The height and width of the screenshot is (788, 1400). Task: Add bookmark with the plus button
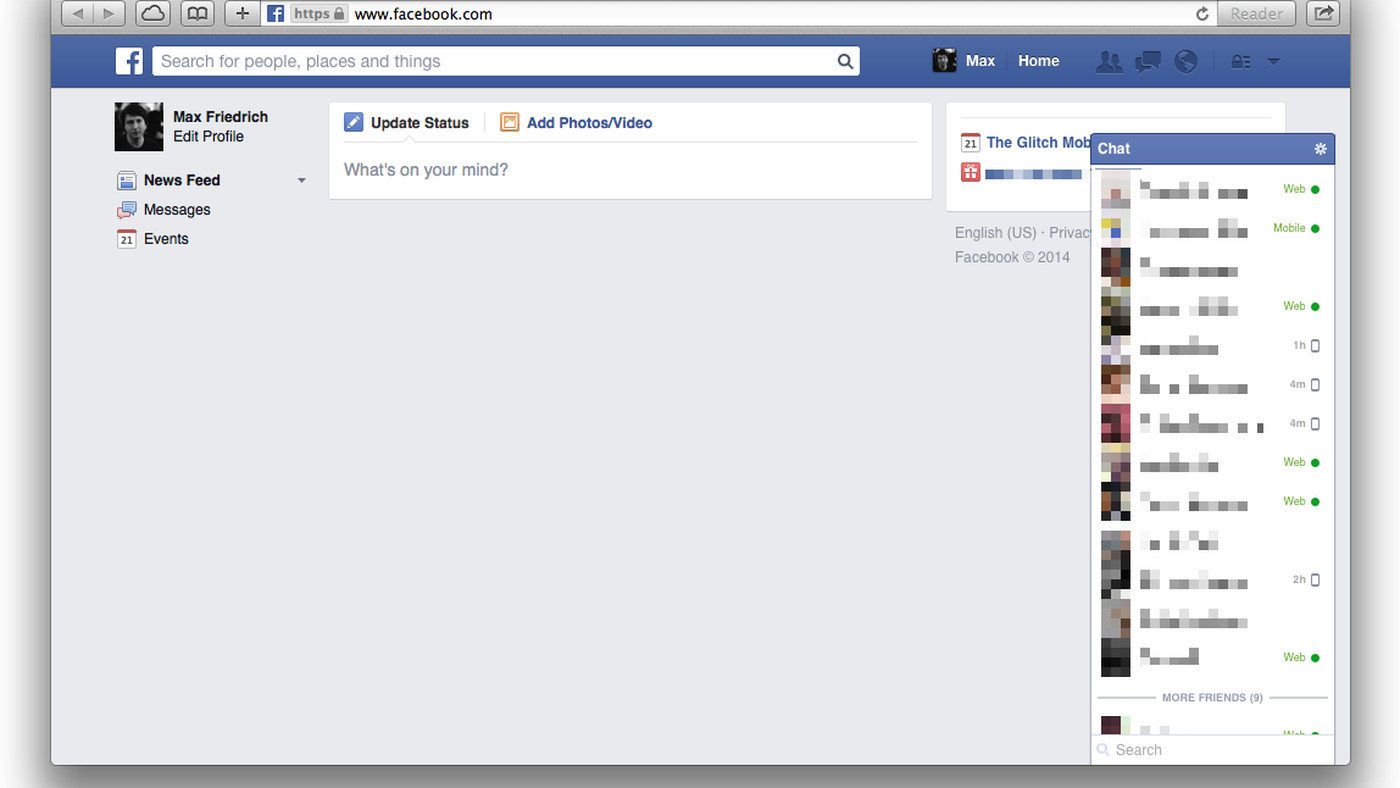tap(243, 13)
